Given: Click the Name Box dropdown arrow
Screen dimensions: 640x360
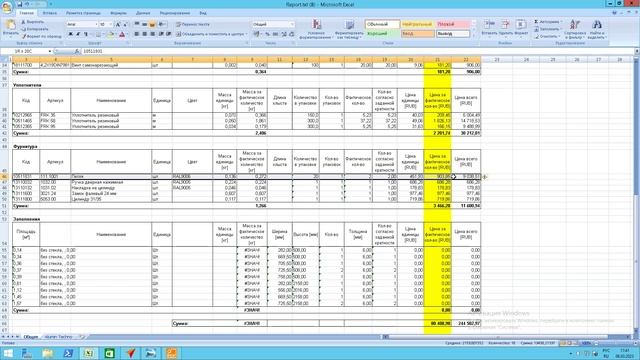Looking at the screenshot, I should tap(50, 51).
